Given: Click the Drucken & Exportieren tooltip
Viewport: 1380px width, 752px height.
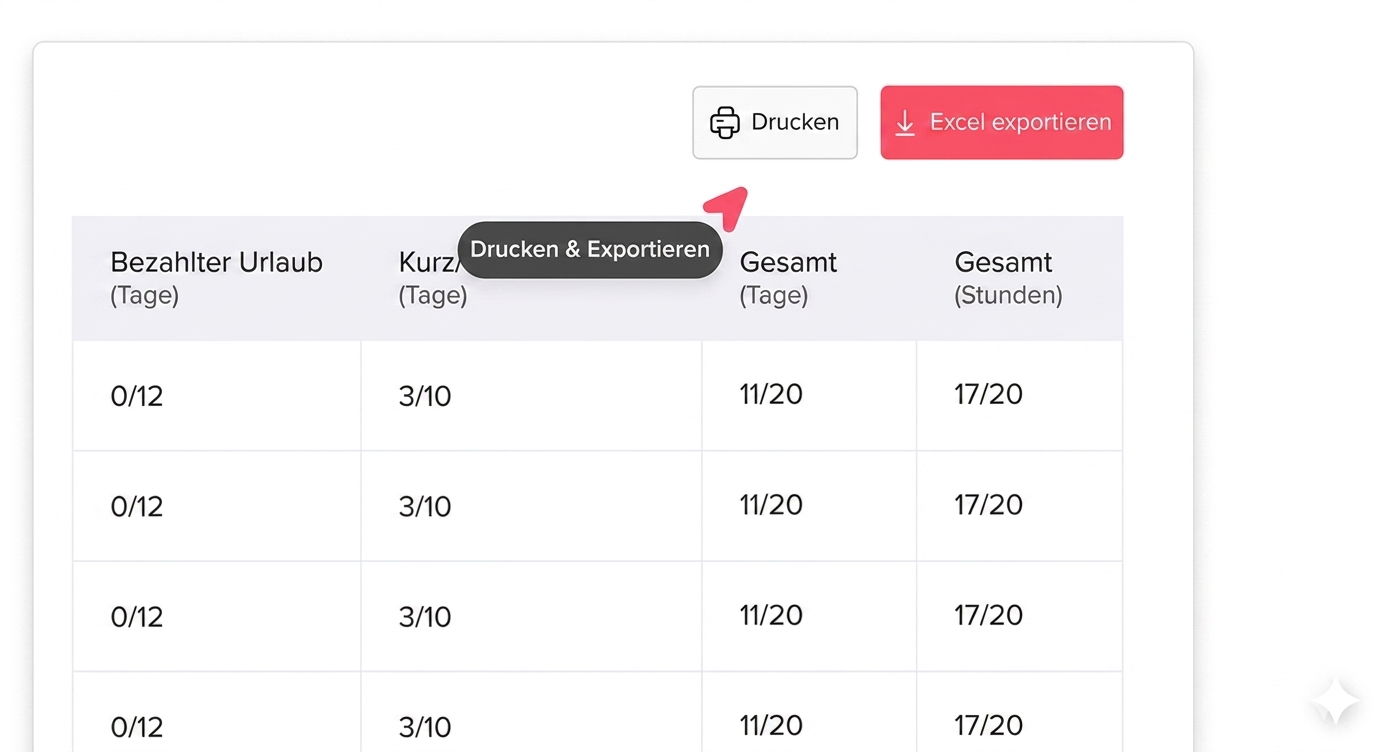Looking at the screenshot, I should (589, 250).
